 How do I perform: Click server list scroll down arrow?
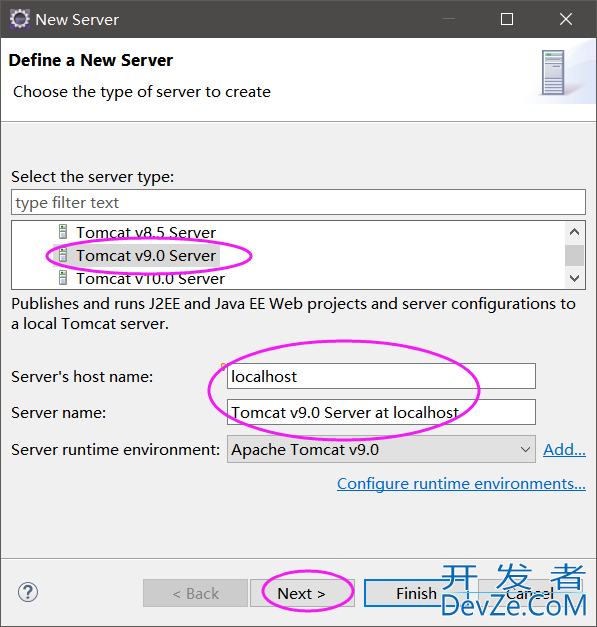575,278
